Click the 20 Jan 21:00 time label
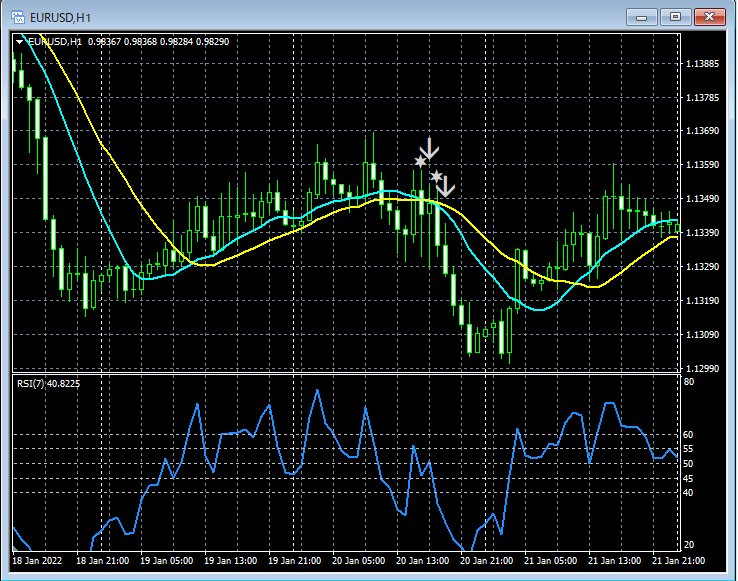The width and height of the screenshot is (738, 581). [x=487, y=561]
